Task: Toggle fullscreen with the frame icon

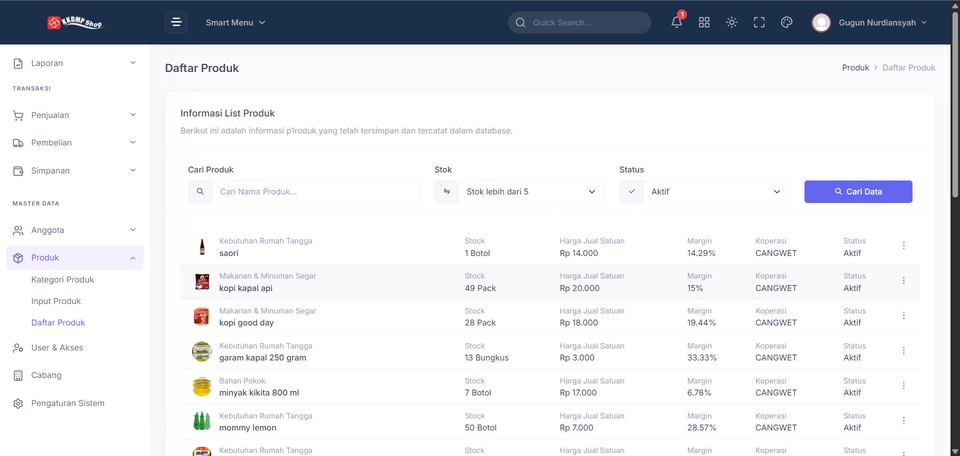Action: [759, 23]
